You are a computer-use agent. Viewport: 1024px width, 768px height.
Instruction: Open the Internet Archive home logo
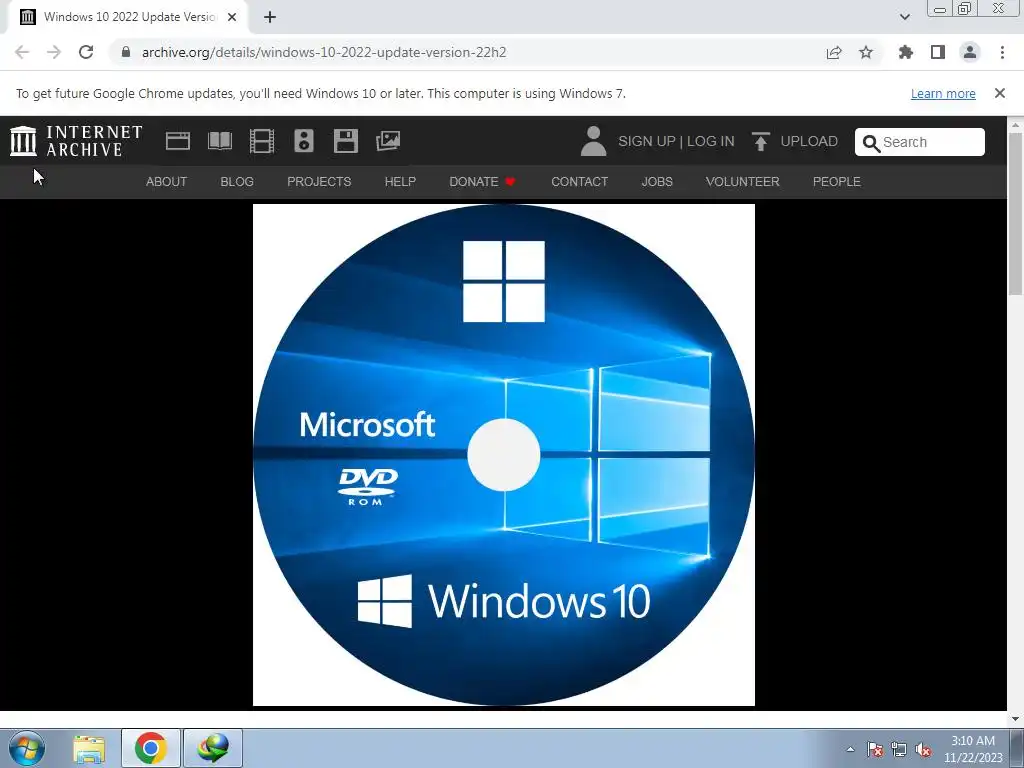(x=76, y=141)
